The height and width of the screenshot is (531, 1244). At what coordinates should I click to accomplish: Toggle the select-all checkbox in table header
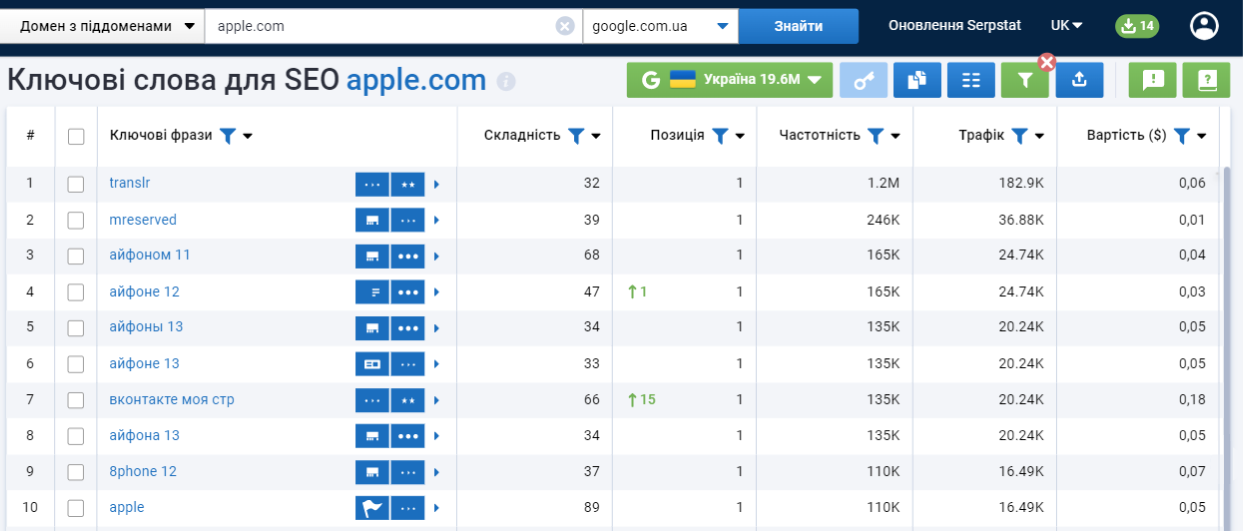click(x=76, y=136)
